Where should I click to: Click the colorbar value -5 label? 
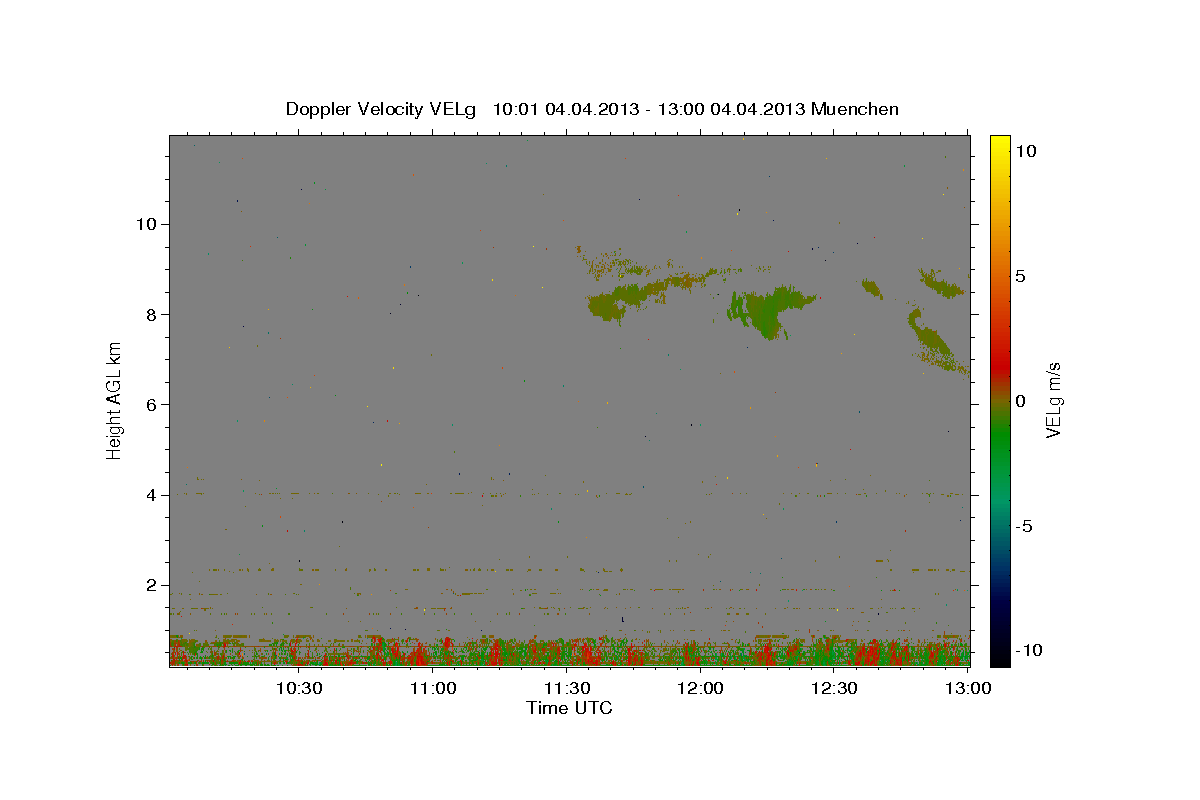[1024, 526]
